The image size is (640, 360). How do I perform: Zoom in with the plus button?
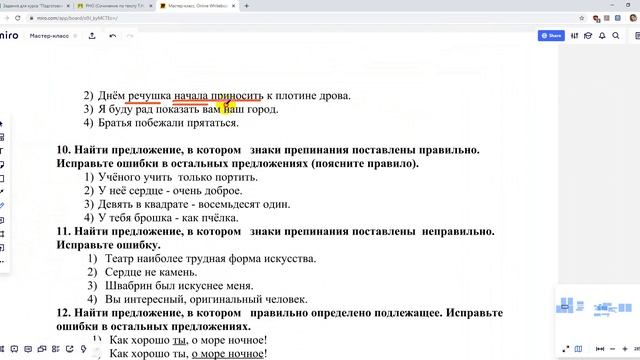tap(625, 349)
